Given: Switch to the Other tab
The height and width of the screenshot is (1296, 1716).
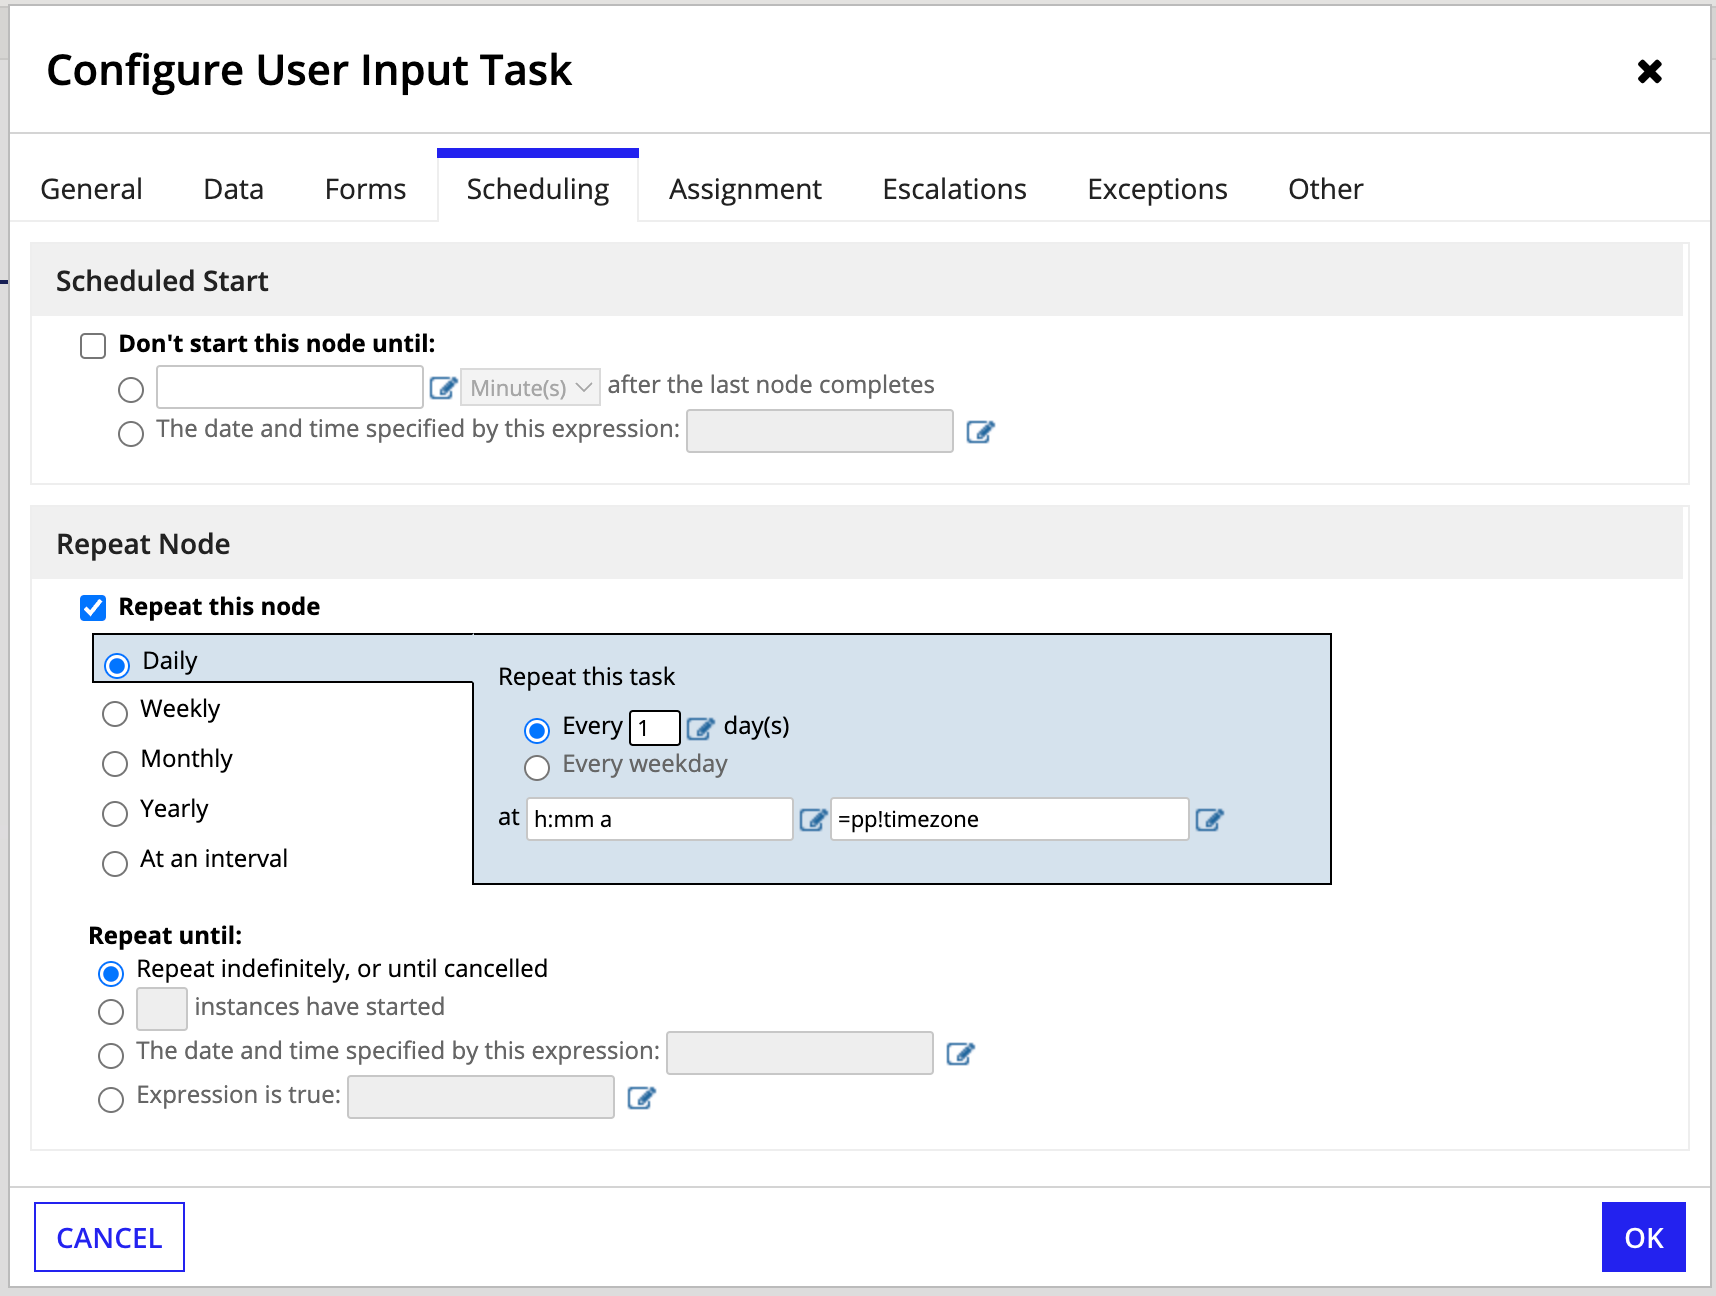Looking at the screenshot, I should [x=1325, y=189].
